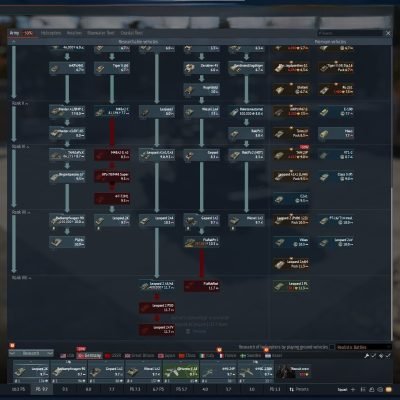Open the Coastal fleet tab
400x400 pixels.
[x=131, y=33]
